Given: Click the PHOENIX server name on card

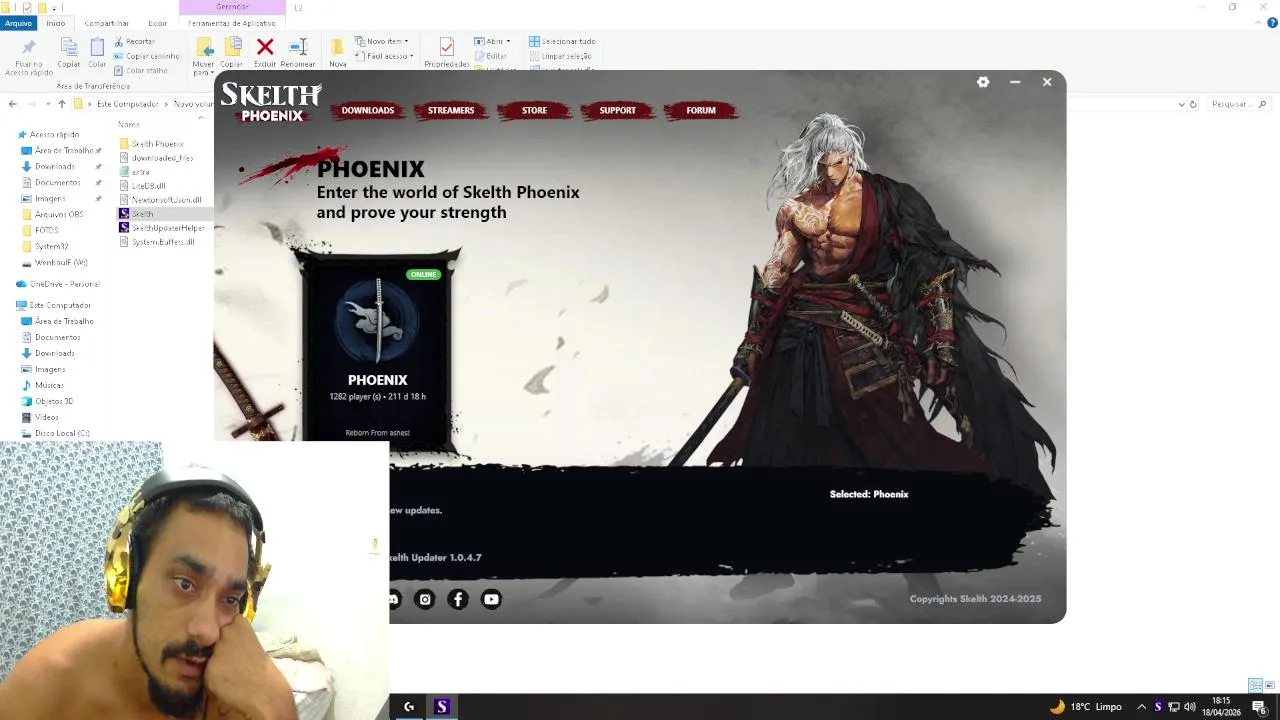Looking at the screenshot, I should click(x=377, y=380).
